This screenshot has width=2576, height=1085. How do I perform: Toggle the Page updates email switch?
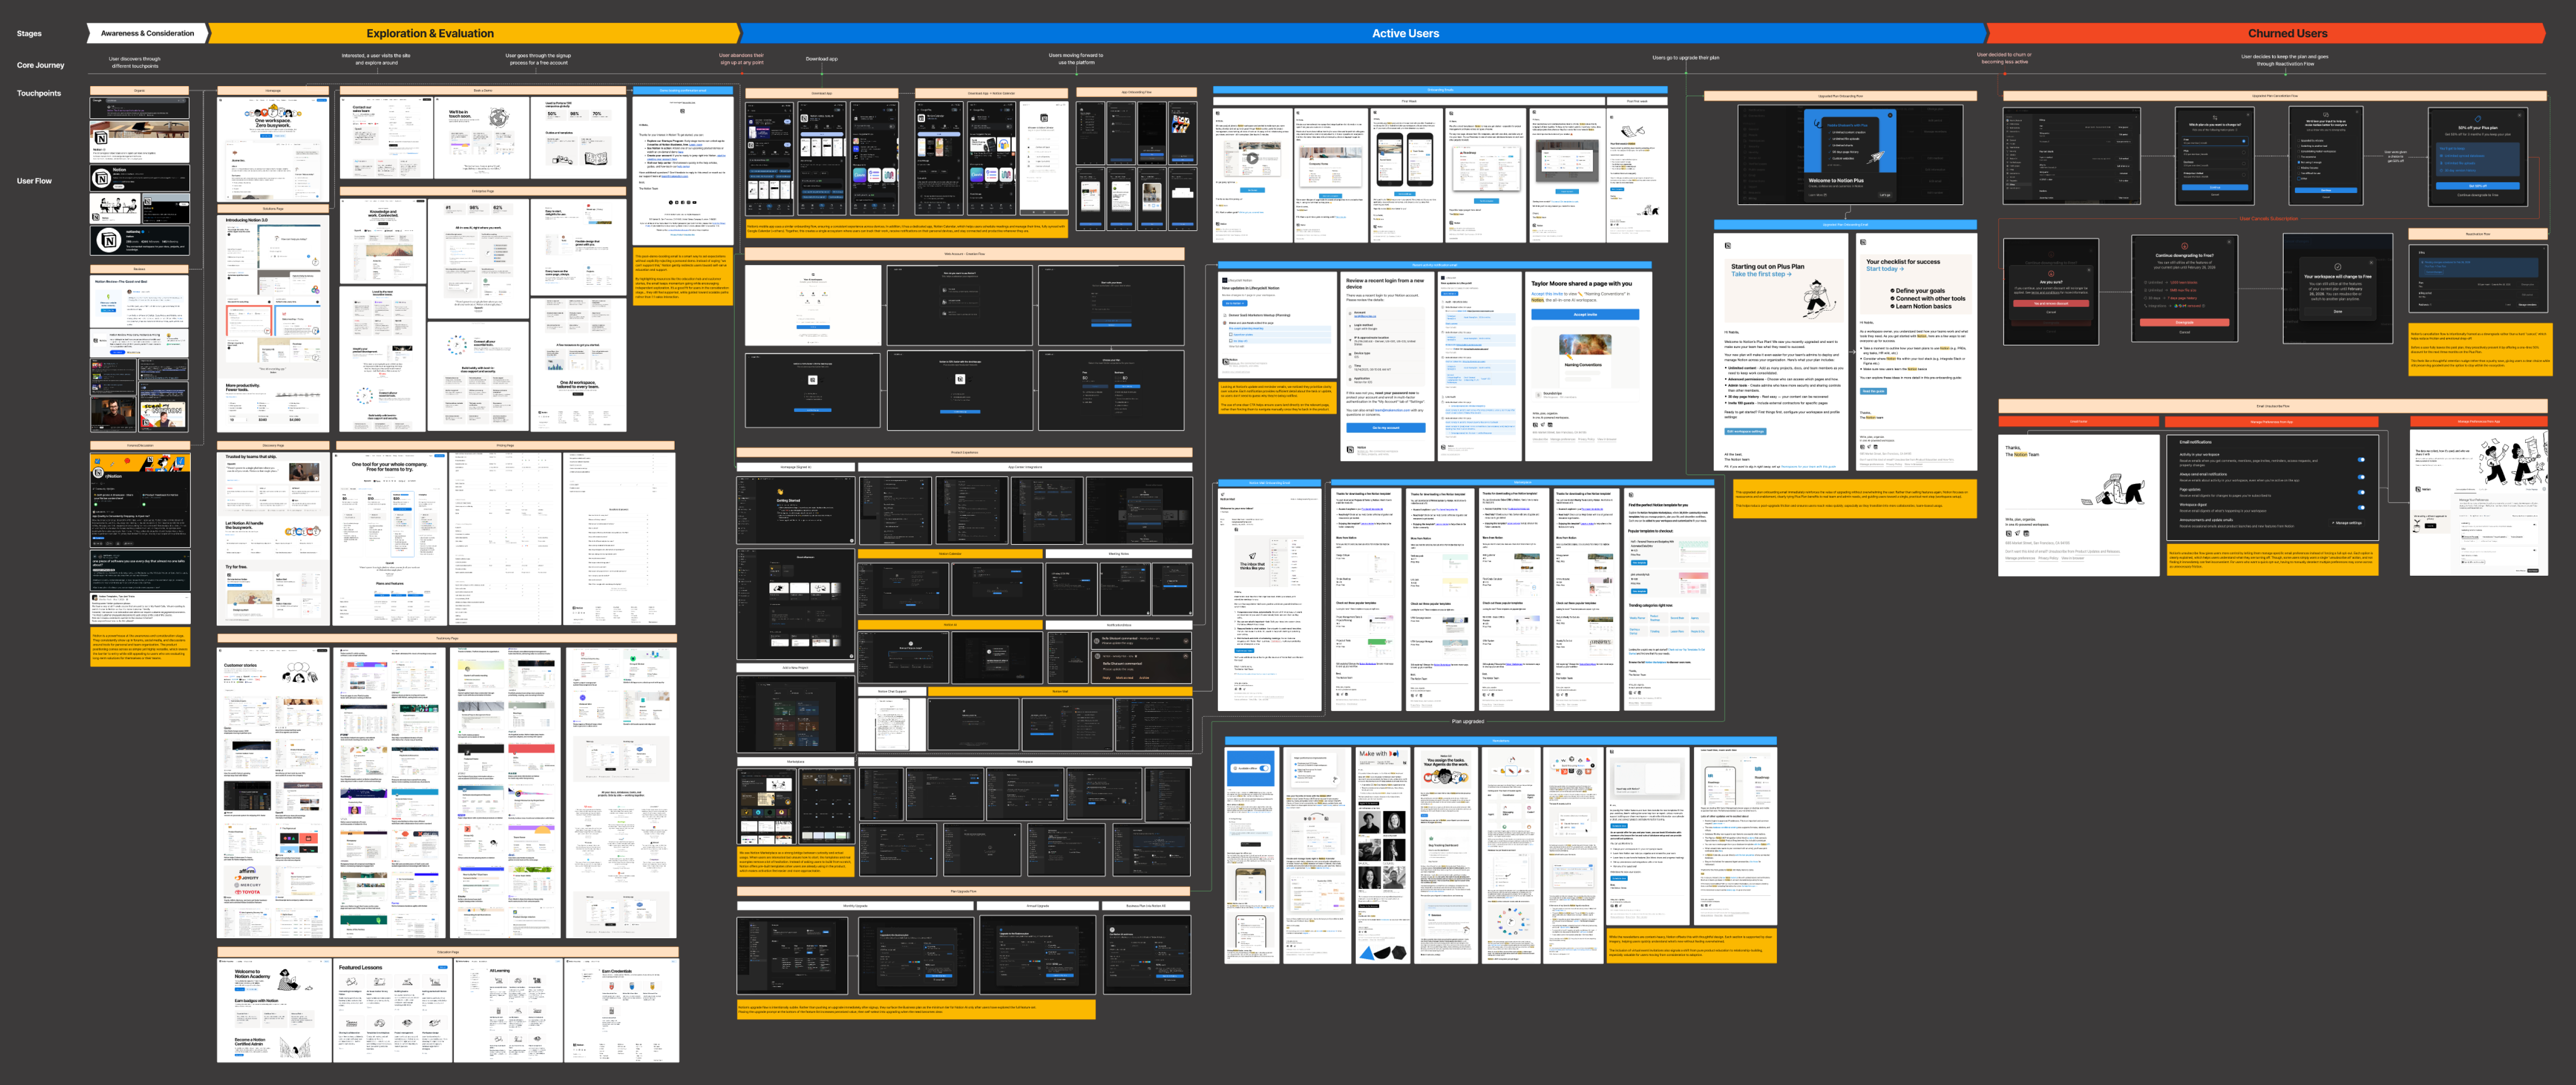point(2360,491)
